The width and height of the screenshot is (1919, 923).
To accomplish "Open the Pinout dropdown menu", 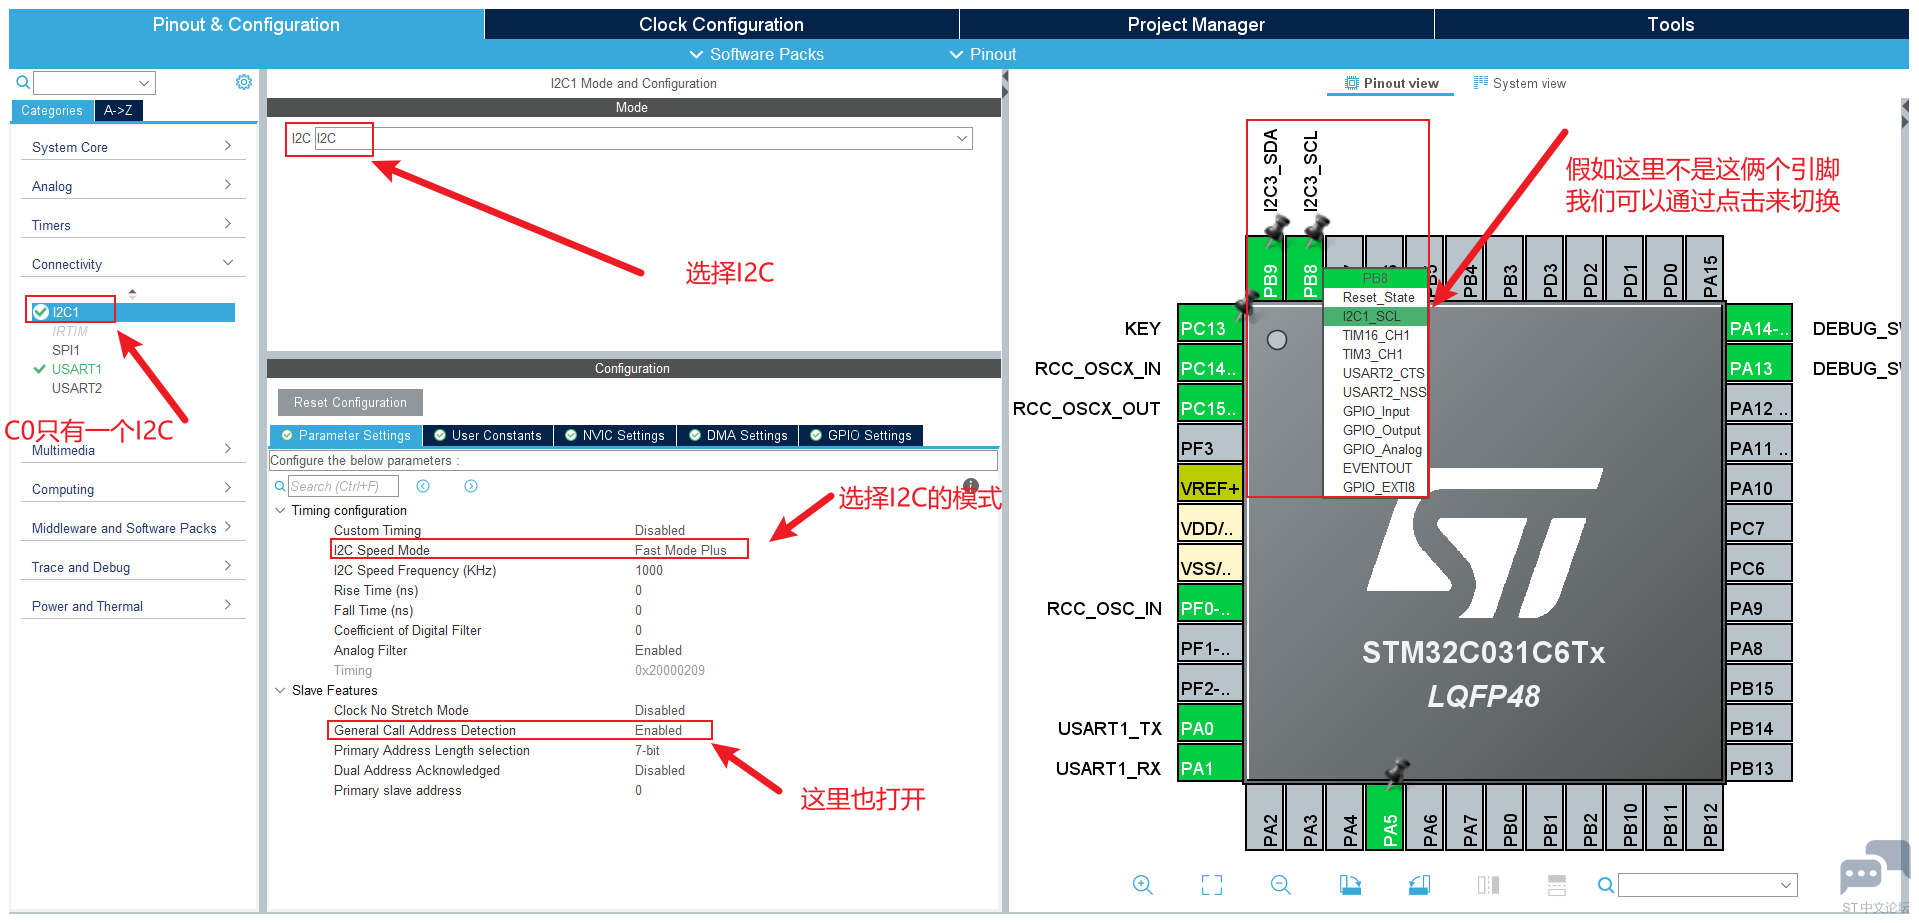I will pyautogui.click(x=982, y=54).
